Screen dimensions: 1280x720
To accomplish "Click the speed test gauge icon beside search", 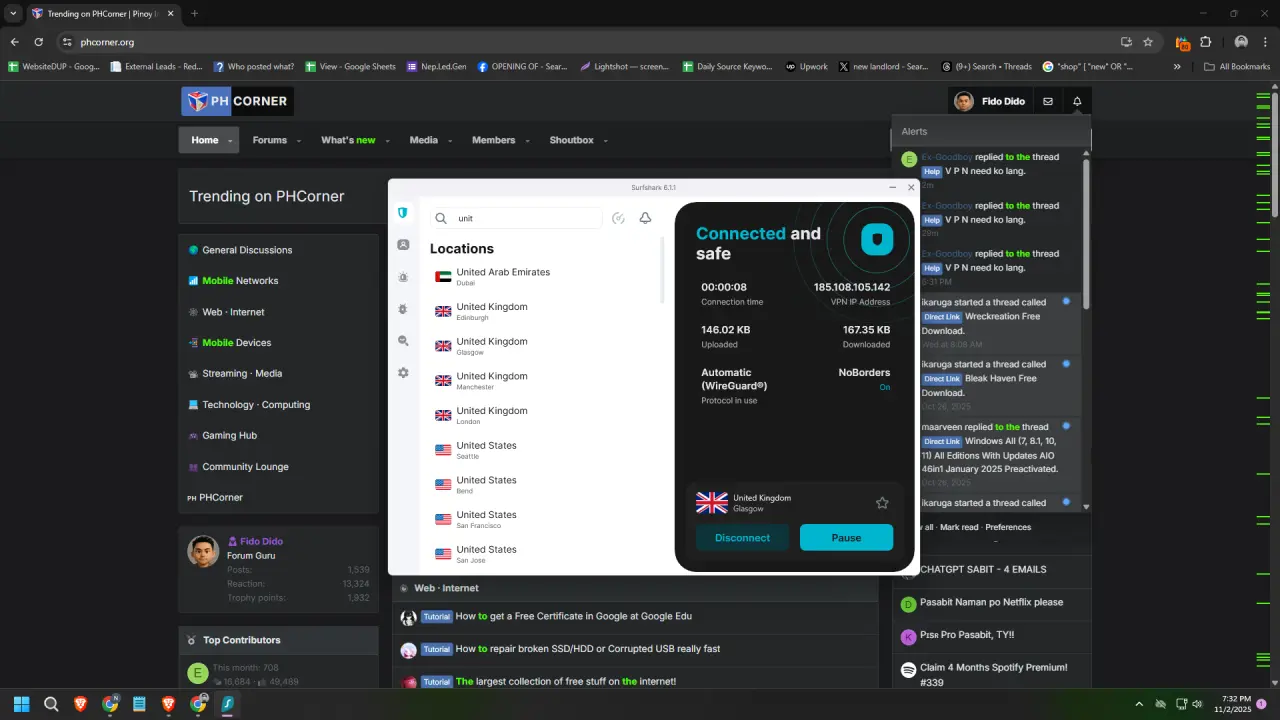I will point(618,218).
